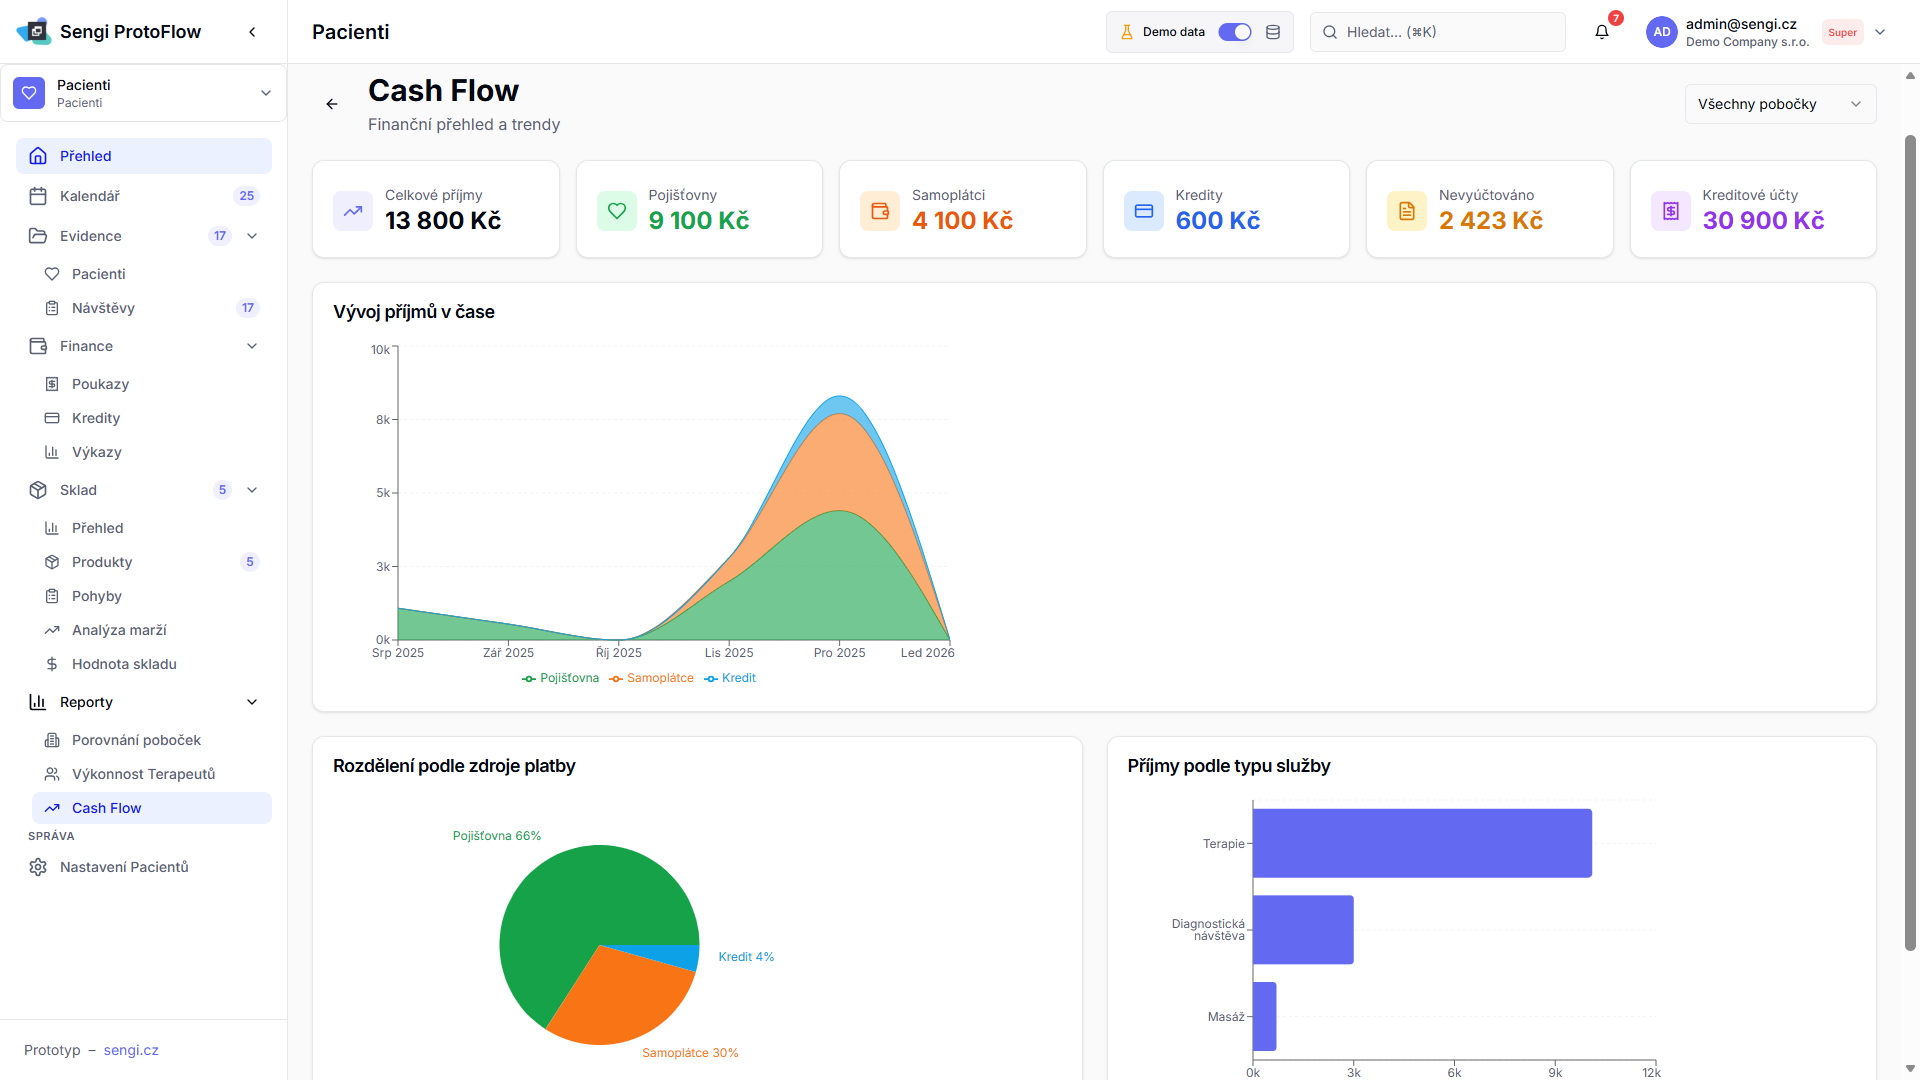Toggle Samoplátce series in chart legend
The width and height of the screenshot is (1920, 1080).
point(651,678)
